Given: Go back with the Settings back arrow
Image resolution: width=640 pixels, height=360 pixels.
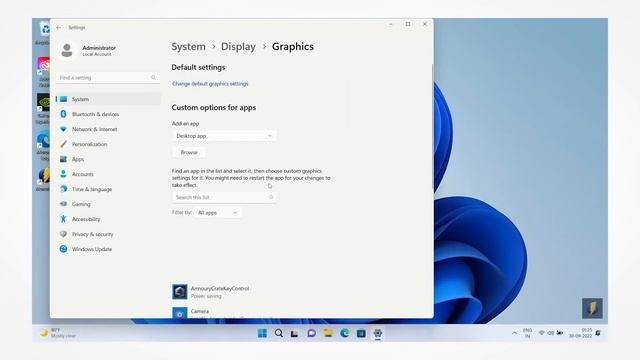Looking at the screenshot, I should [59, 27].
